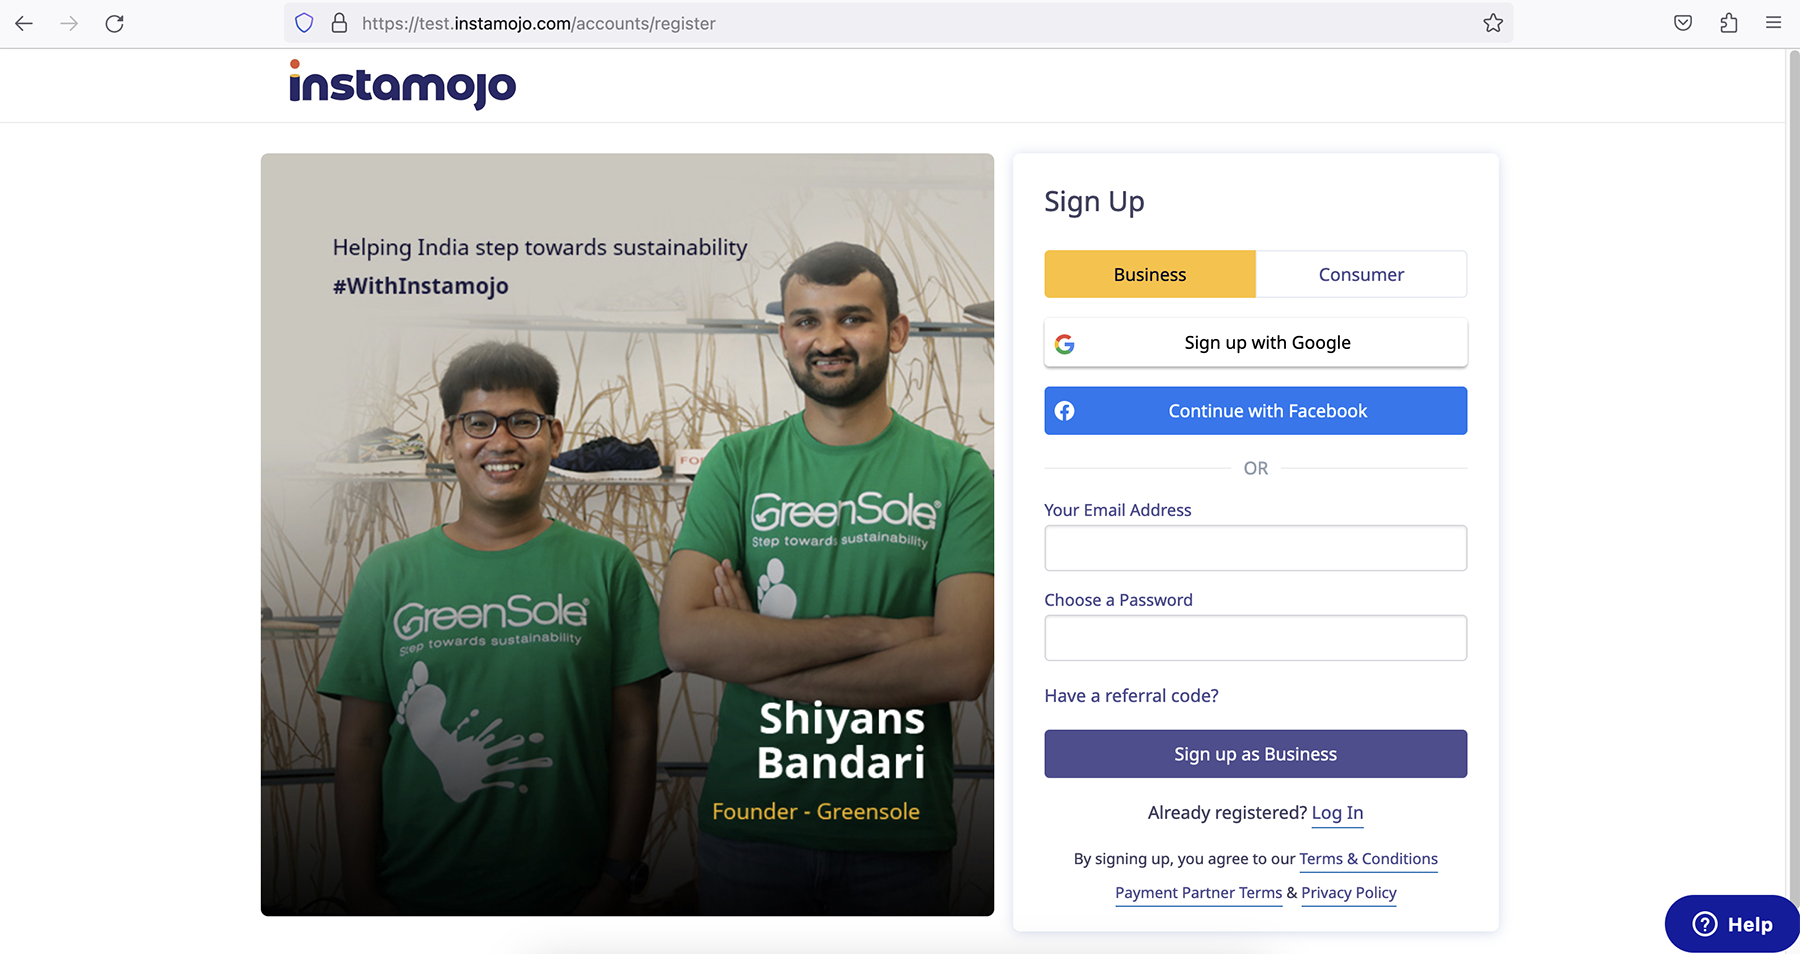Continue with Facebook
The image size is (1800, 954).
point(1256,411)
